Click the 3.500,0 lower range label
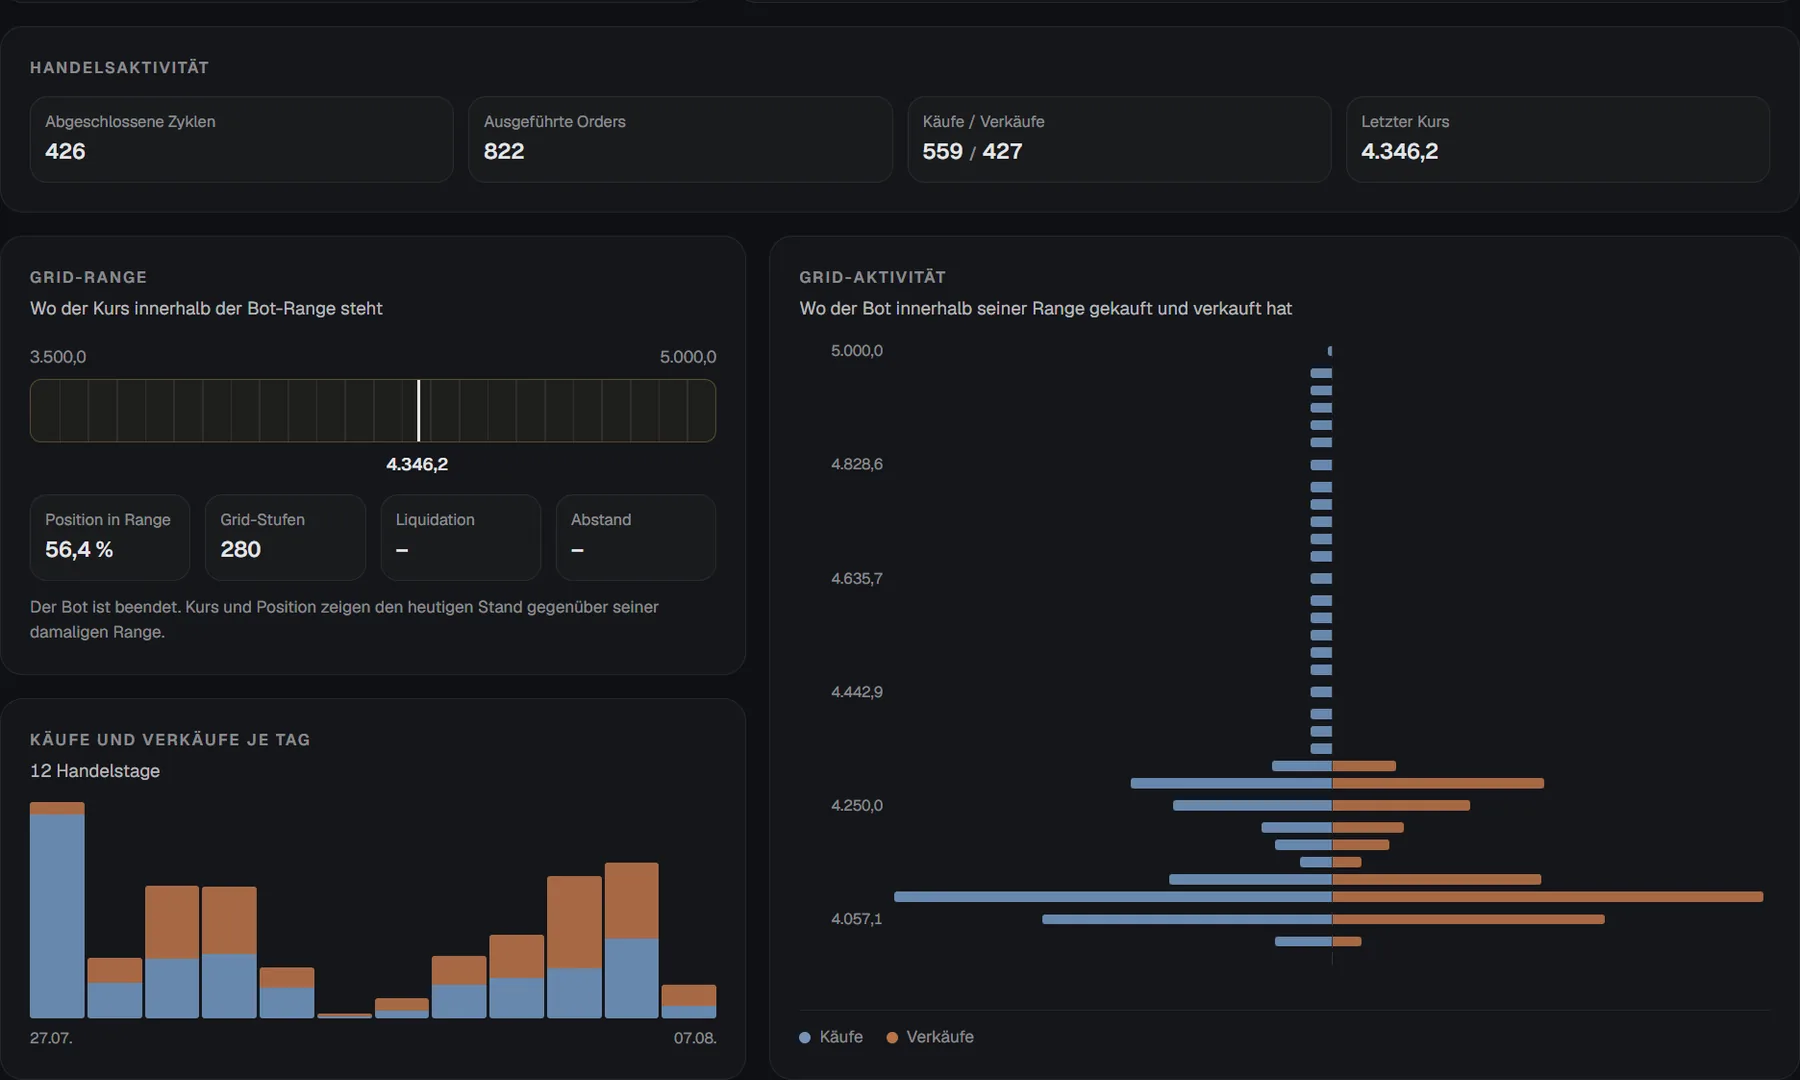 (x=58, y=357)
